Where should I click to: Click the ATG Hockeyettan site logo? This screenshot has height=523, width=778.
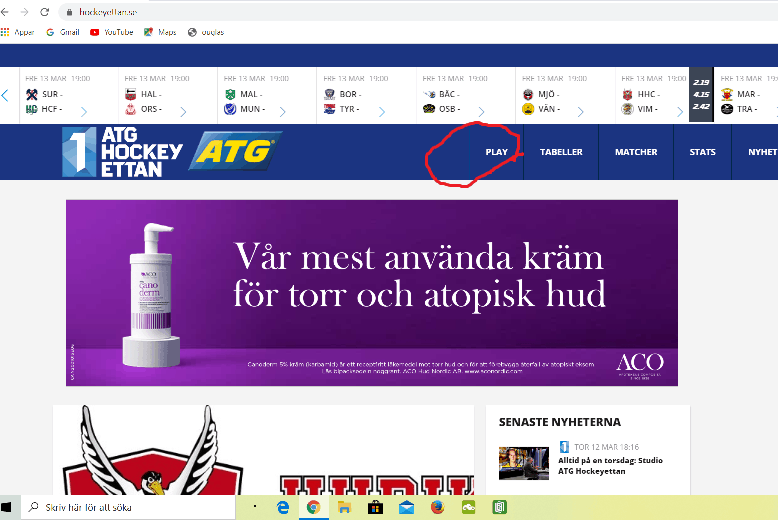122,152
